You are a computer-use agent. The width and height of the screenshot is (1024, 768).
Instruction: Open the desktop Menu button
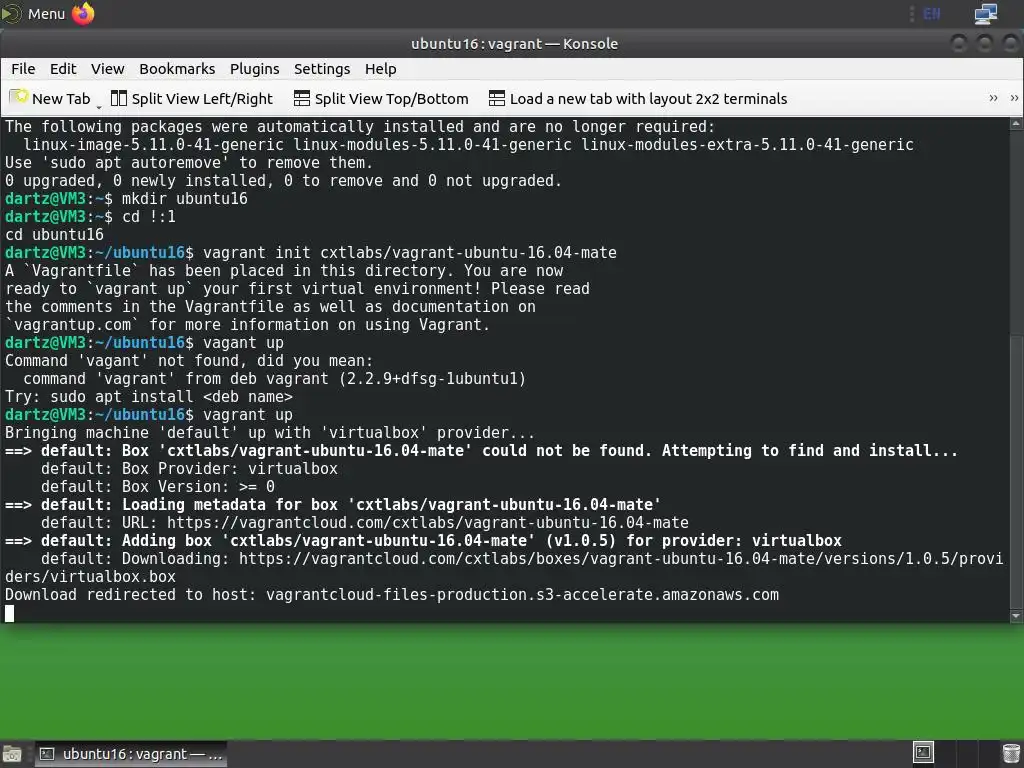click(x=34, y=14)
